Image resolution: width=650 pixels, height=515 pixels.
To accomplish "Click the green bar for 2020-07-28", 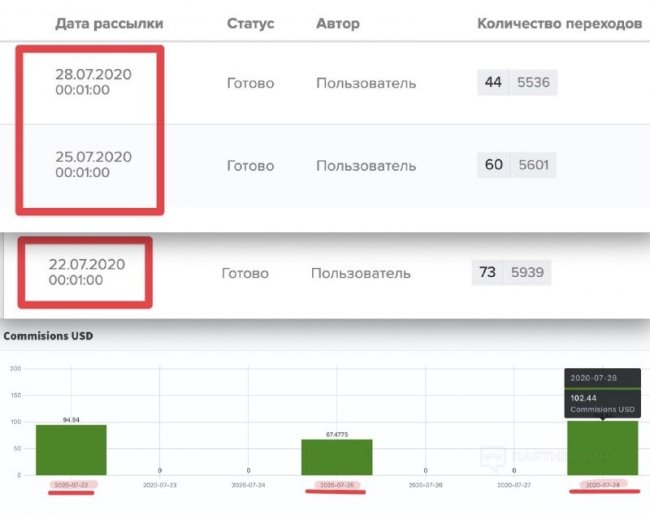I will [601, 452].
